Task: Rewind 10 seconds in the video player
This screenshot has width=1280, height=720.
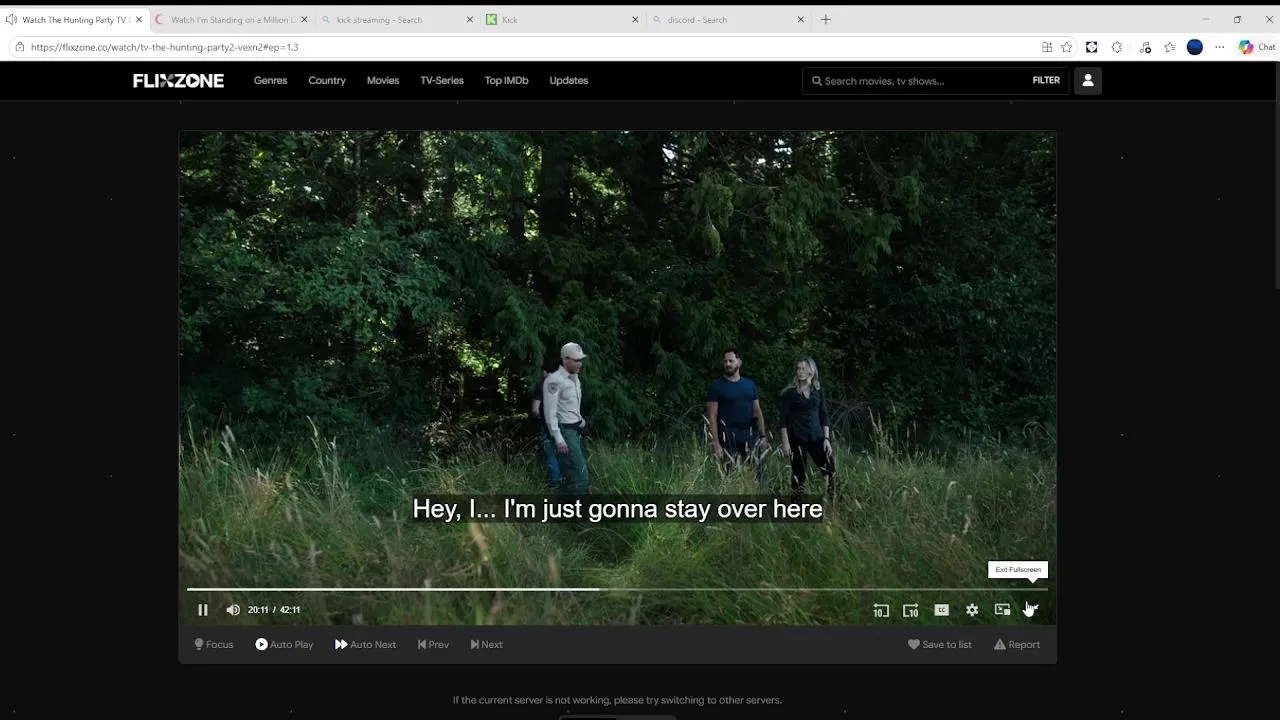Action: coord(880,610)
